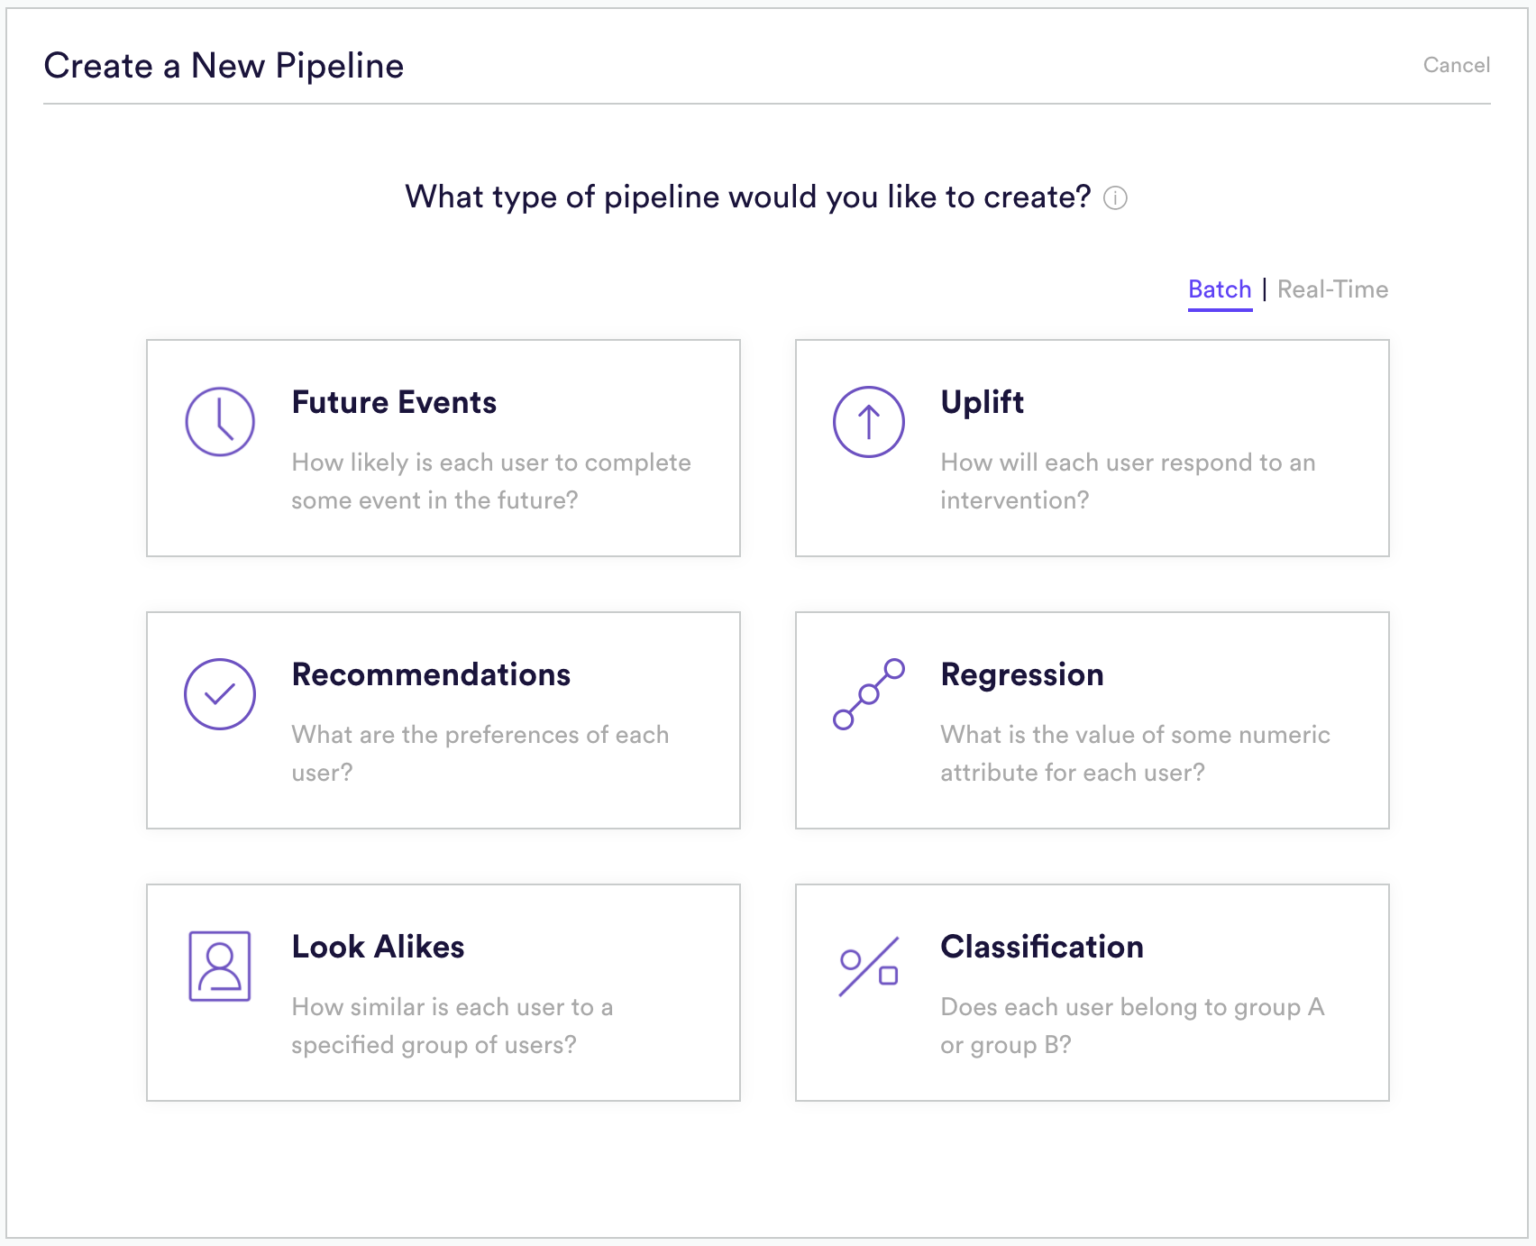Viewport: 1536px width, 1246px height.
Task: Click the 'group A or group B' description
Action: point(1132,1025)
